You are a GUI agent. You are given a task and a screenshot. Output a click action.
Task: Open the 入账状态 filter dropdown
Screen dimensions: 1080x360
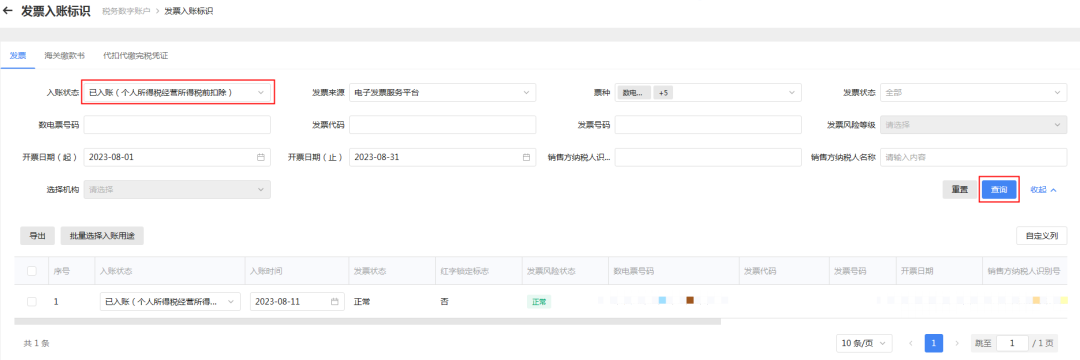tap(177, 92)
